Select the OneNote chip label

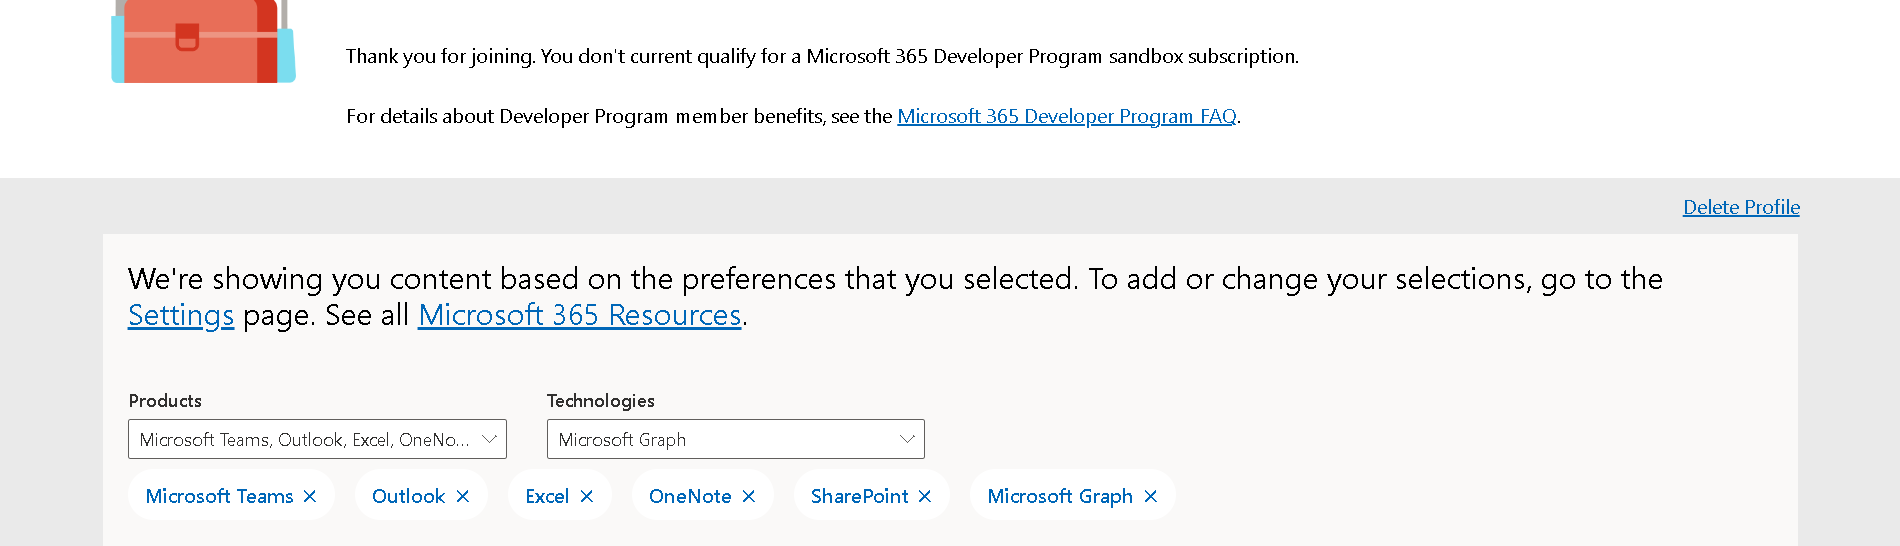tap(690, 496)
